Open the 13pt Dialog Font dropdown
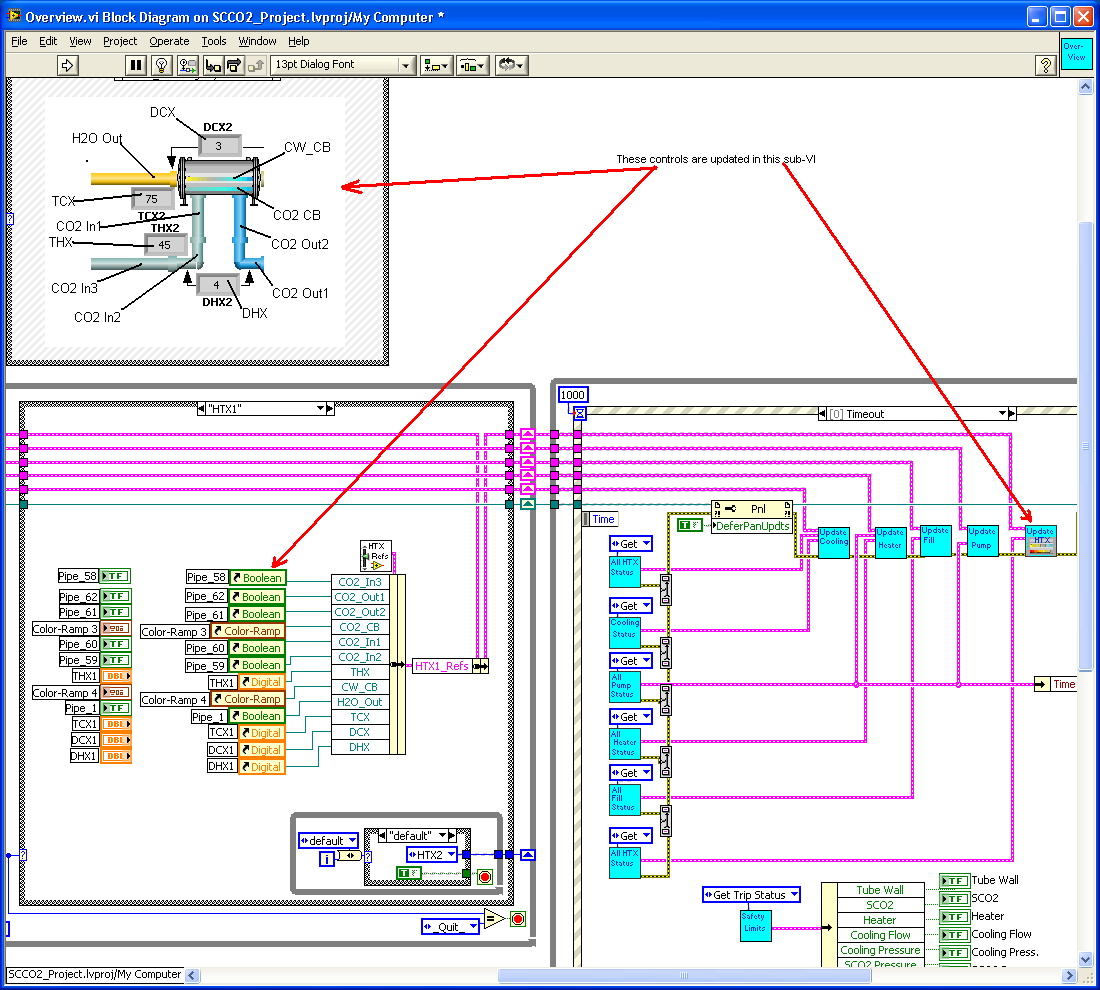 (342, 65)
